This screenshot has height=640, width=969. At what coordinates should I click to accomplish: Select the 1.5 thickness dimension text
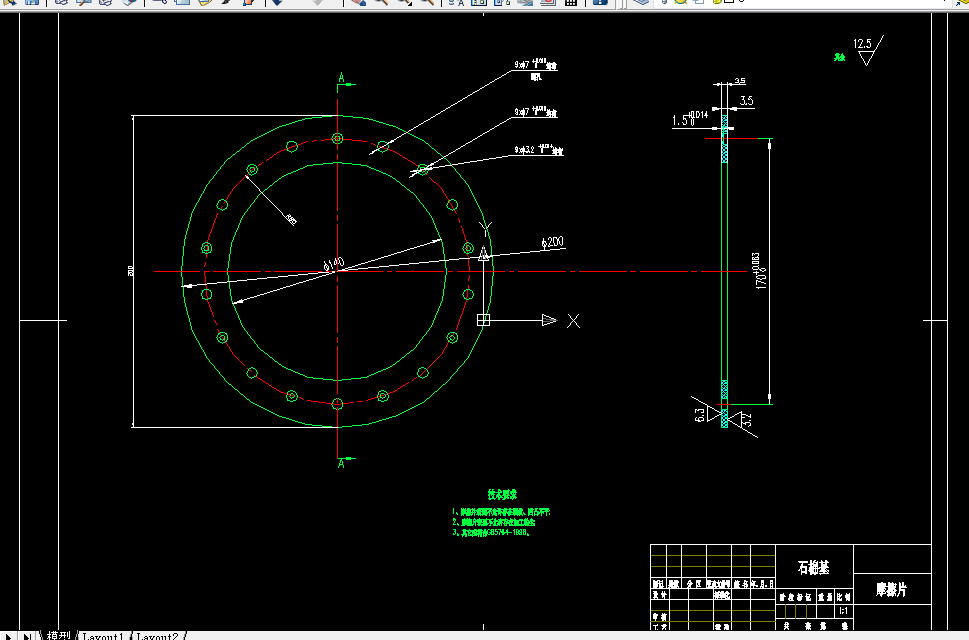tap(690, 118)
